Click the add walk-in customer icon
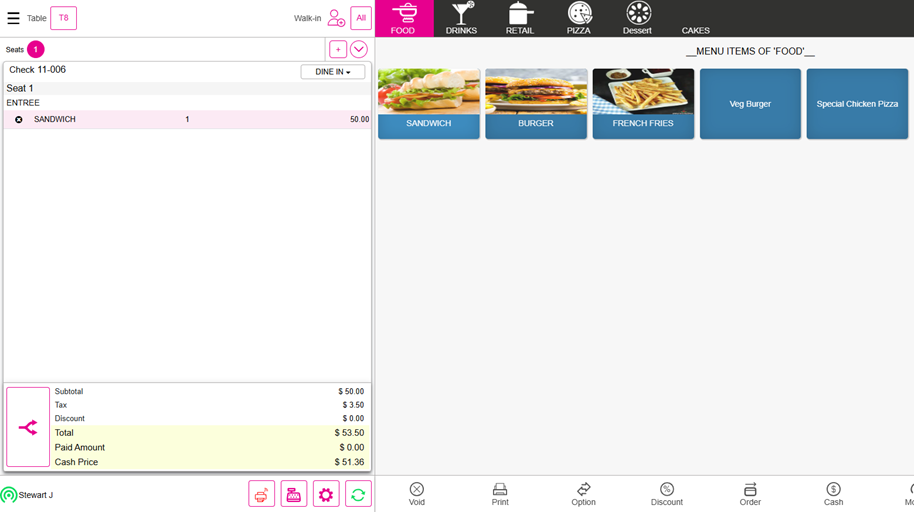The height and width of the screenshot is (512, 914). [336, 18]
